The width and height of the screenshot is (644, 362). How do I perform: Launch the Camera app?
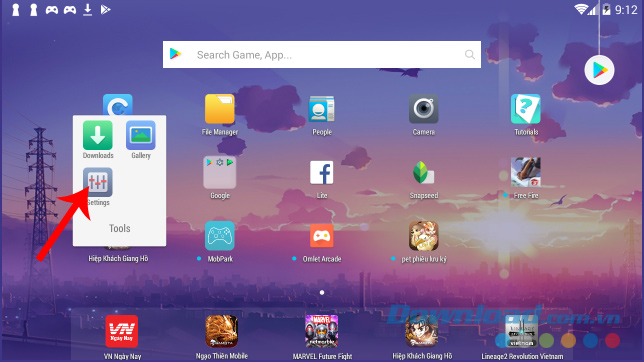[423, 109]
